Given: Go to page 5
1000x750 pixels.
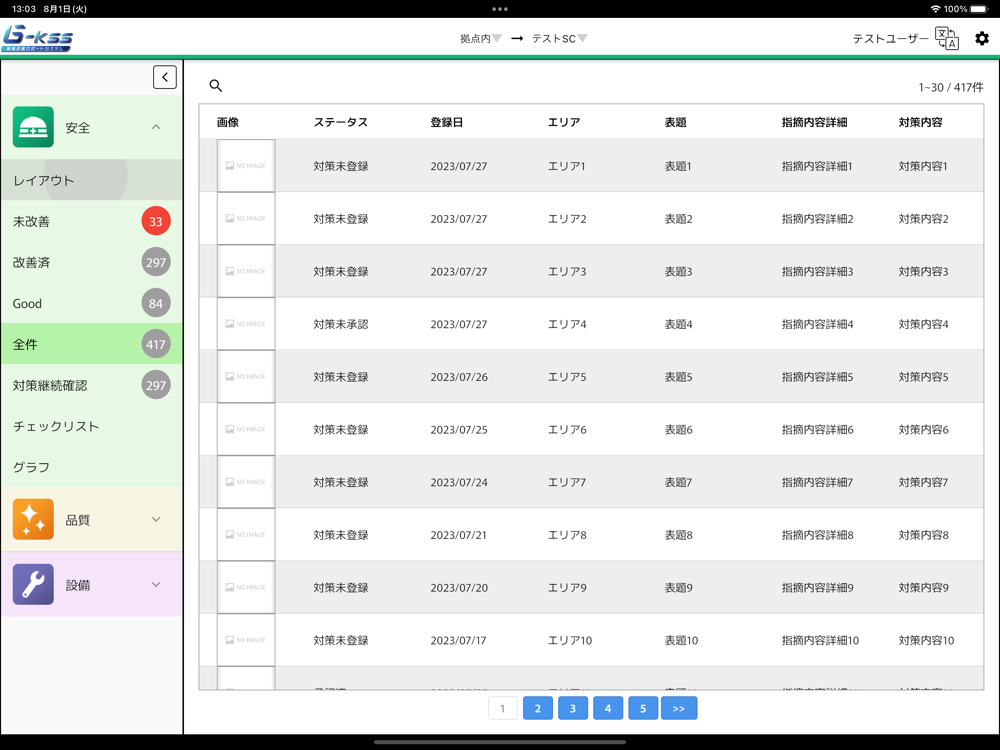Looking at the screenshot, I should point(643,708).
